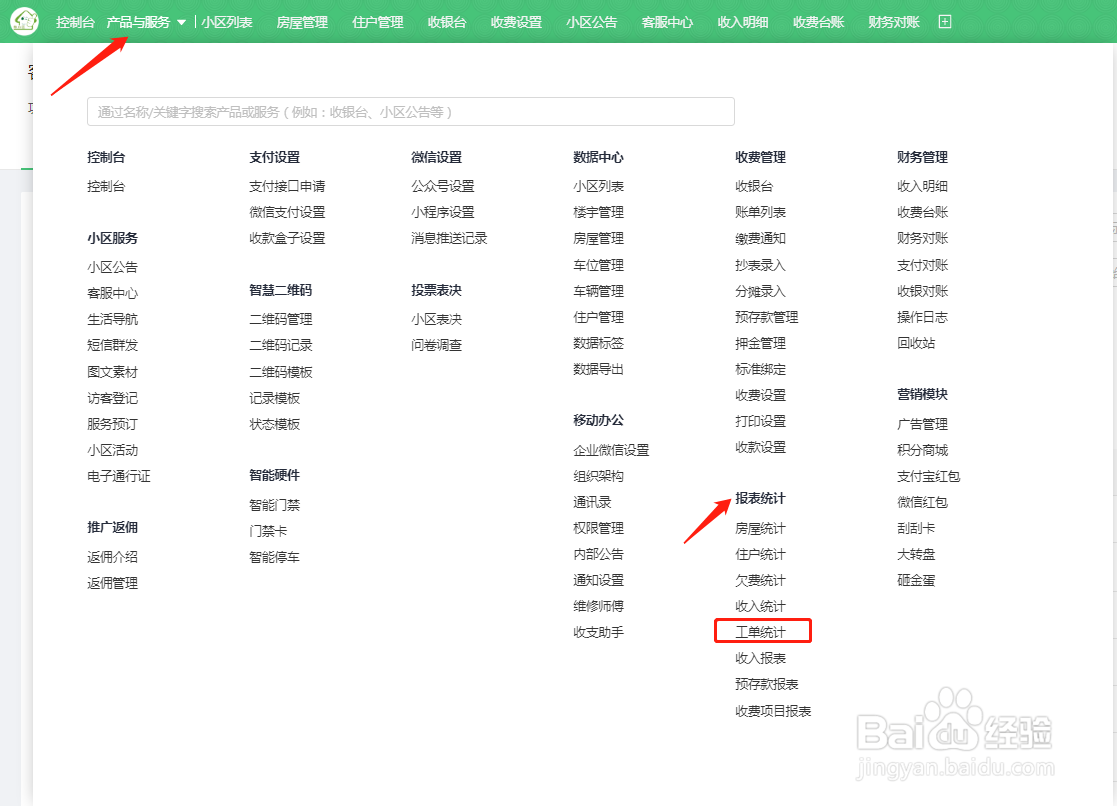Open 收银台 from the top navigation
Screen dimensions: 1117x806
pyautogui.click(x=446, y=21)
